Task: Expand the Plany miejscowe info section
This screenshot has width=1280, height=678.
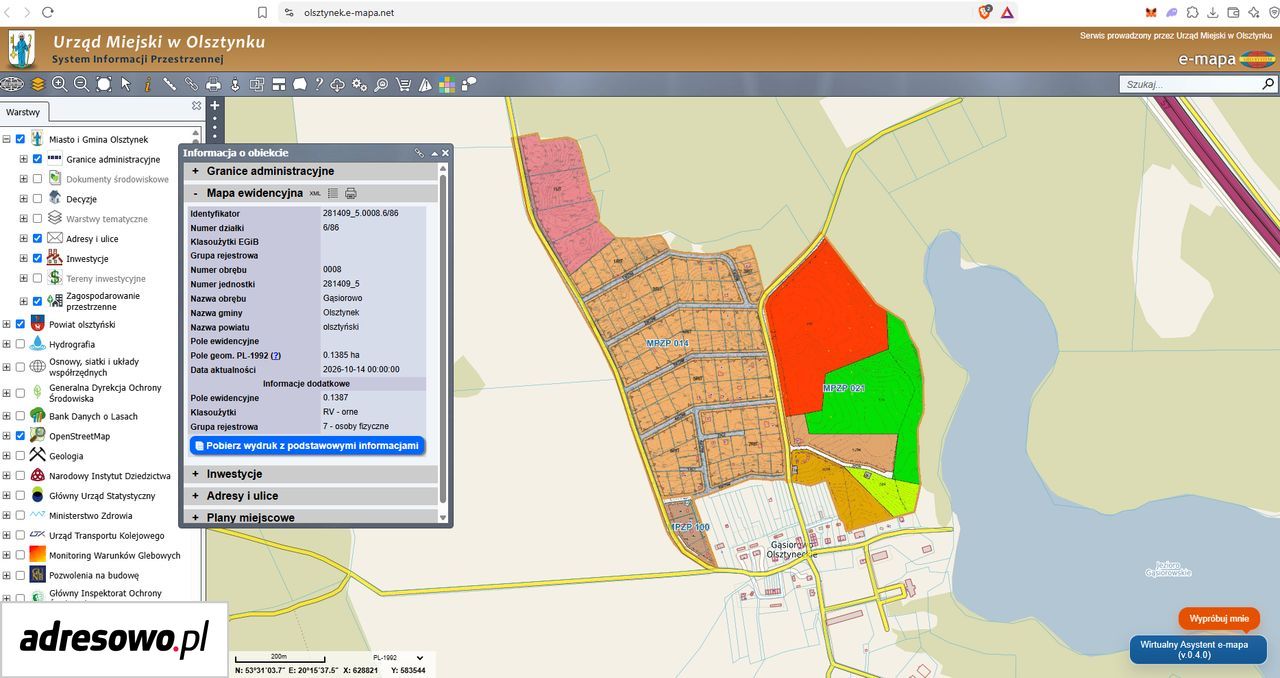Action: 311,517
